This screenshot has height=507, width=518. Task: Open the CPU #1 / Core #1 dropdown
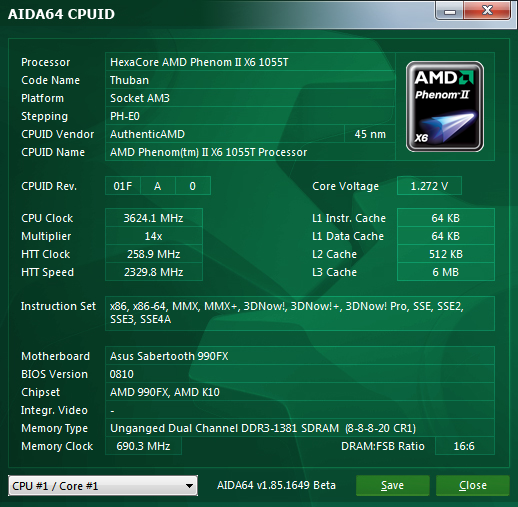(103, 486)
